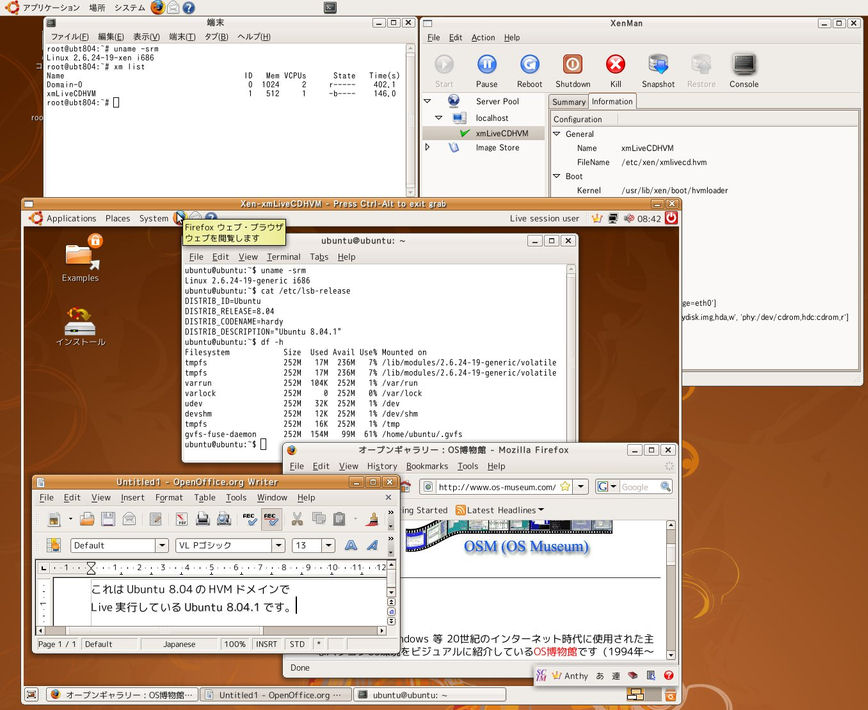This screenshot has height=710, width=868.
Task: Click the Pause icon in XenMan
Action: click(487, 65)
